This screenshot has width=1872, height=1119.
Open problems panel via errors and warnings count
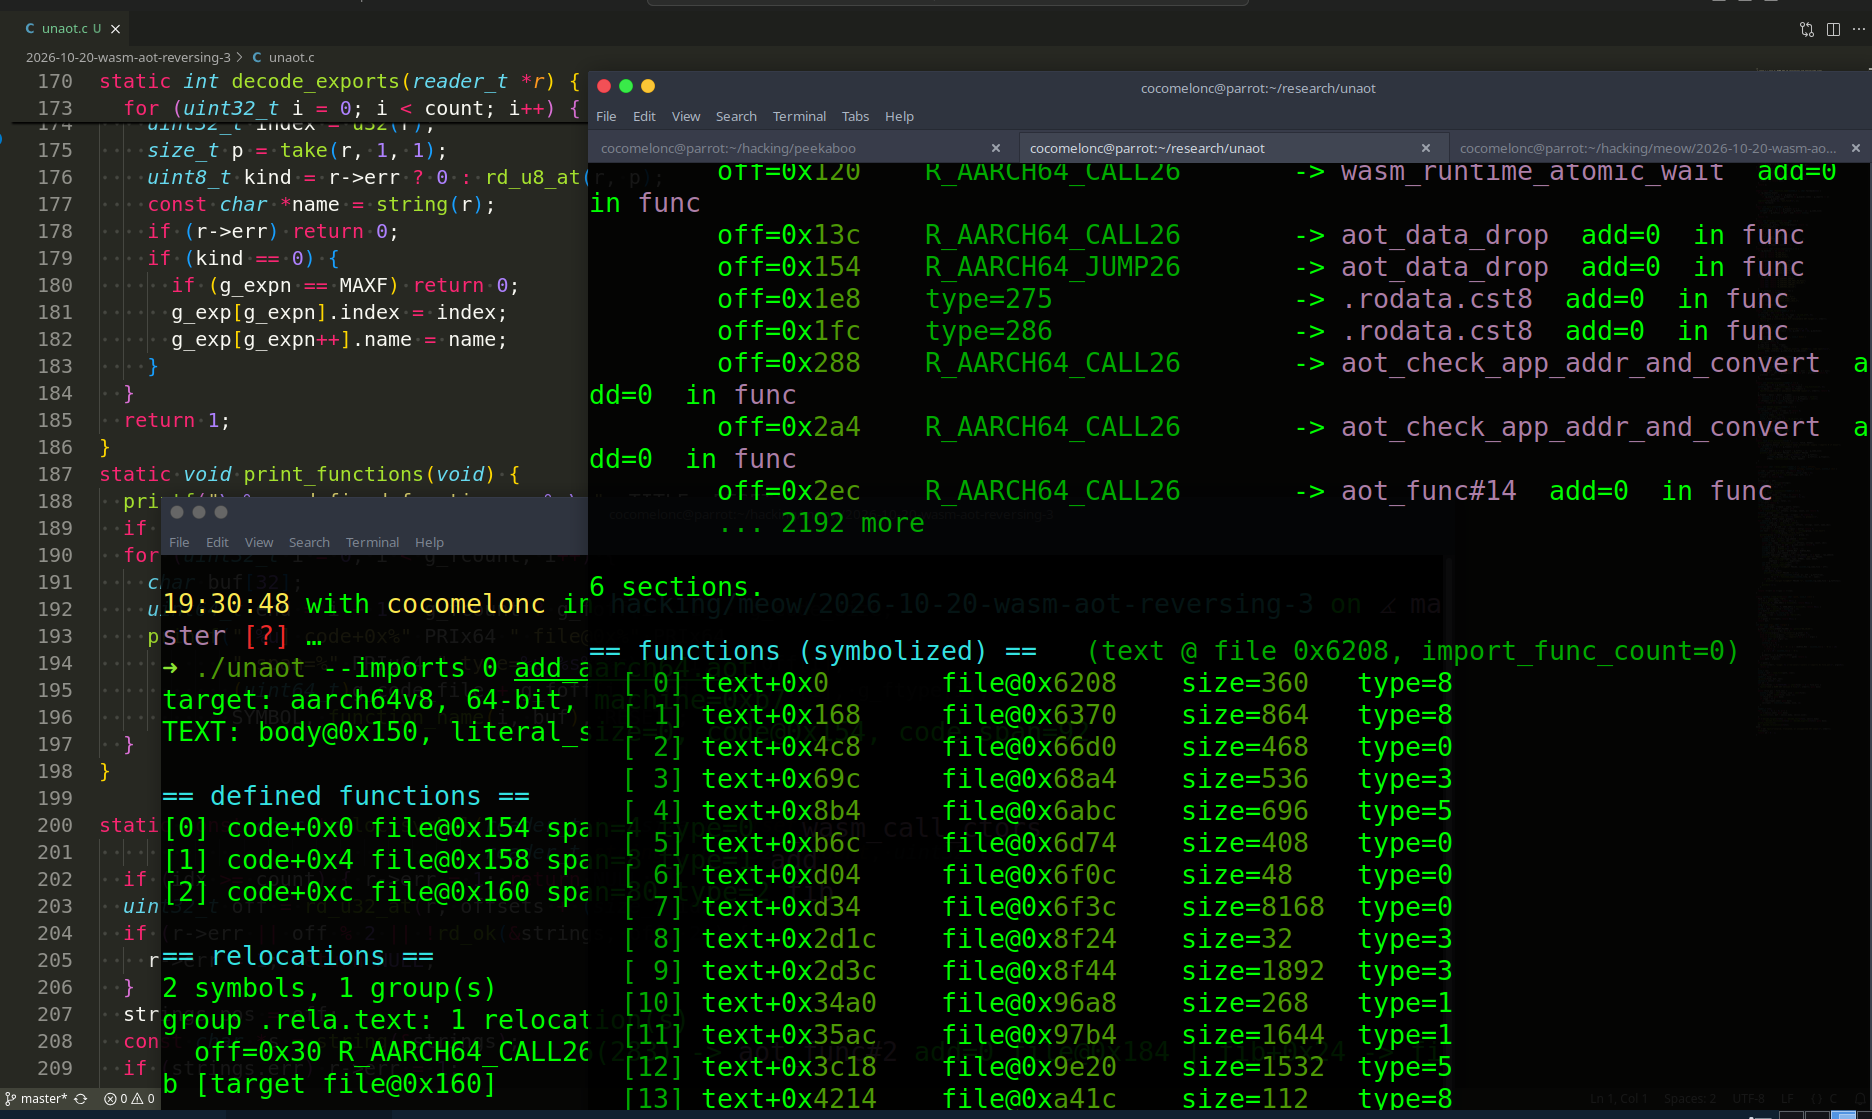(x=130, y=1098)
